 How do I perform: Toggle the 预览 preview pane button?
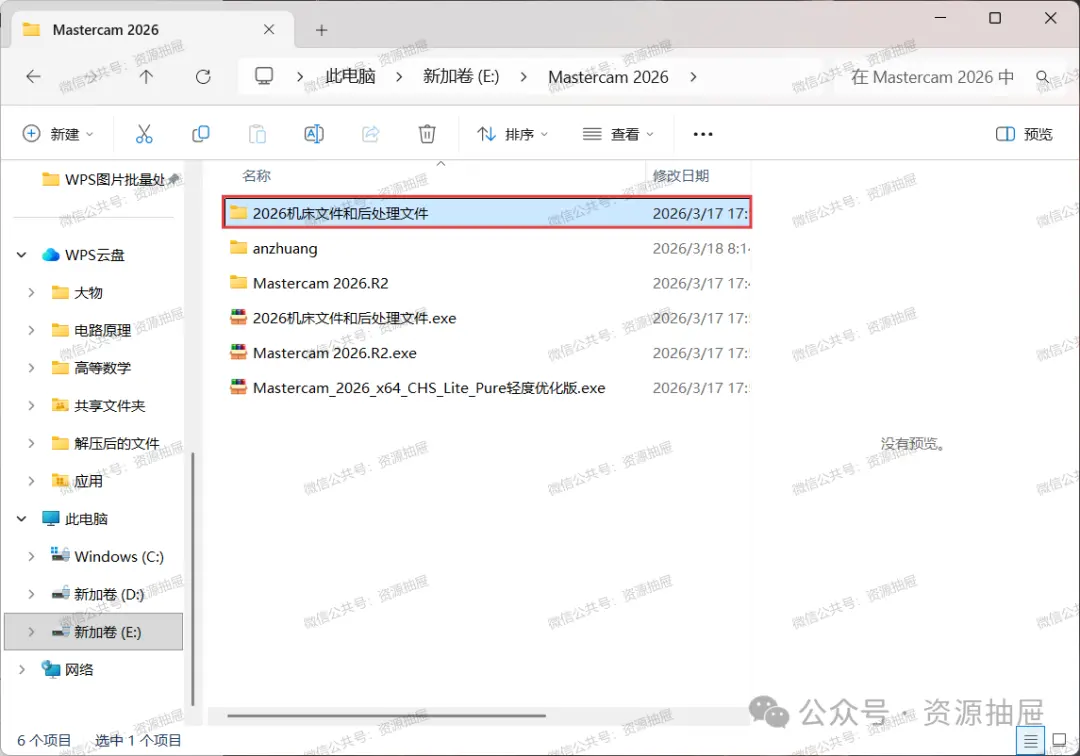pyautogui.click(x=1024, y=134)
